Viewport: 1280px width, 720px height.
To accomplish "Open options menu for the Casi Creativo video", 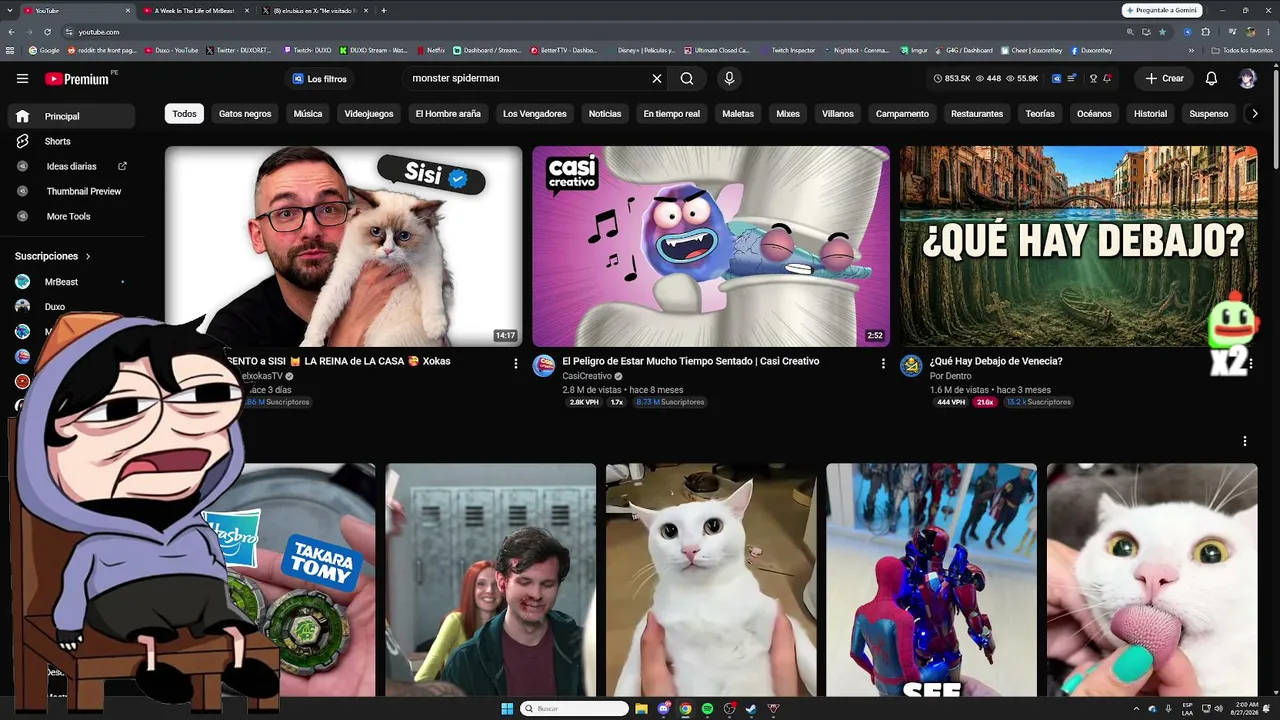I will 883,363.
